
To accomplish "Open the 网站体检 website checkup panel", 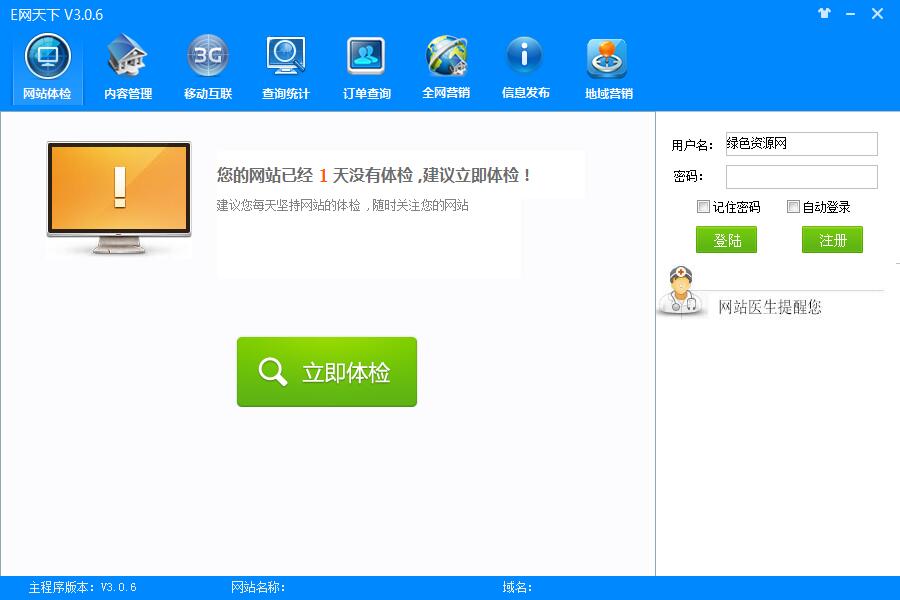I will tap(46, 65).
